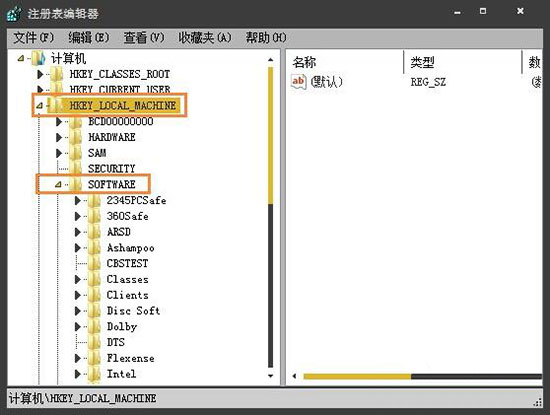Click the tree pane vertical scrollbar thumb

coord(270,135)
